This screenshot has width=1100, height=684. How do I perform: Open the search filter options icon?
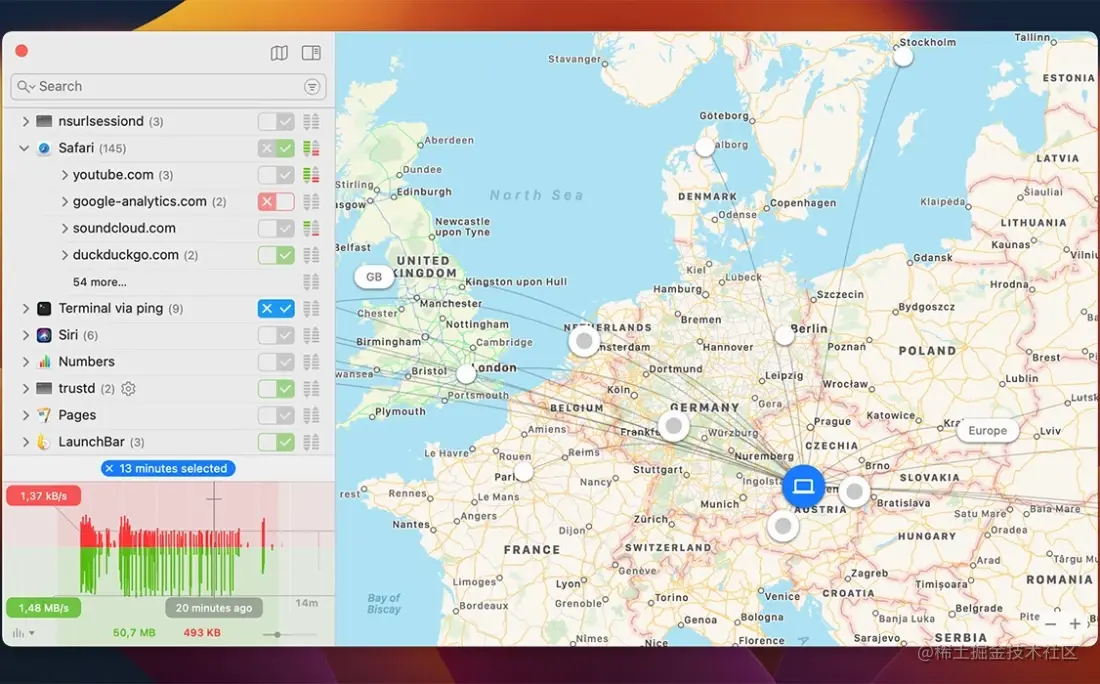click(x=312, y=86)
